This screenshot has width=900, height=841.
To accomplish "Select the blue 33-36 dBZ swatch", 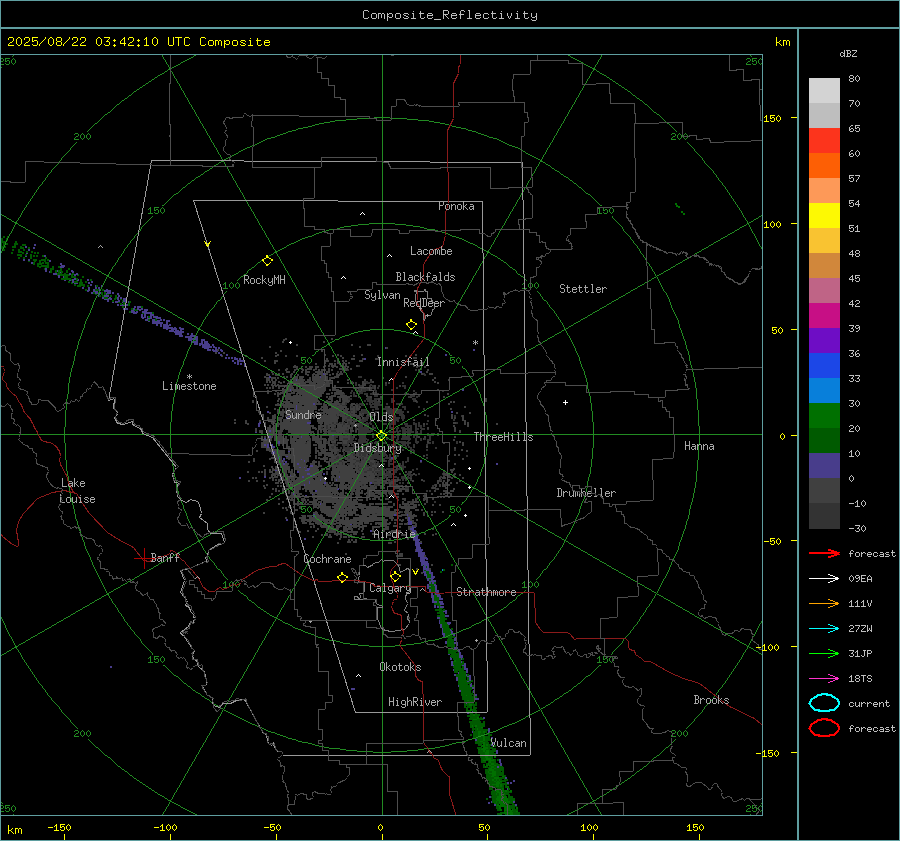I will pos(824,366).
